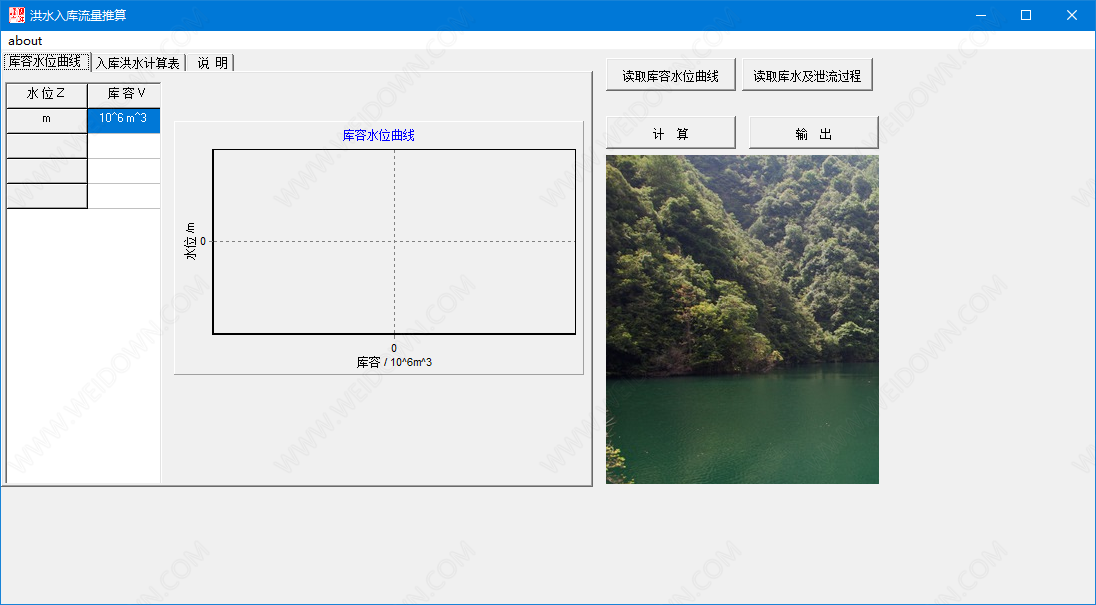The width and height of the screenshot is (1096, 605).
Task: Switch to the 库容水位曲线 tab
Action: tap(45, 62)
